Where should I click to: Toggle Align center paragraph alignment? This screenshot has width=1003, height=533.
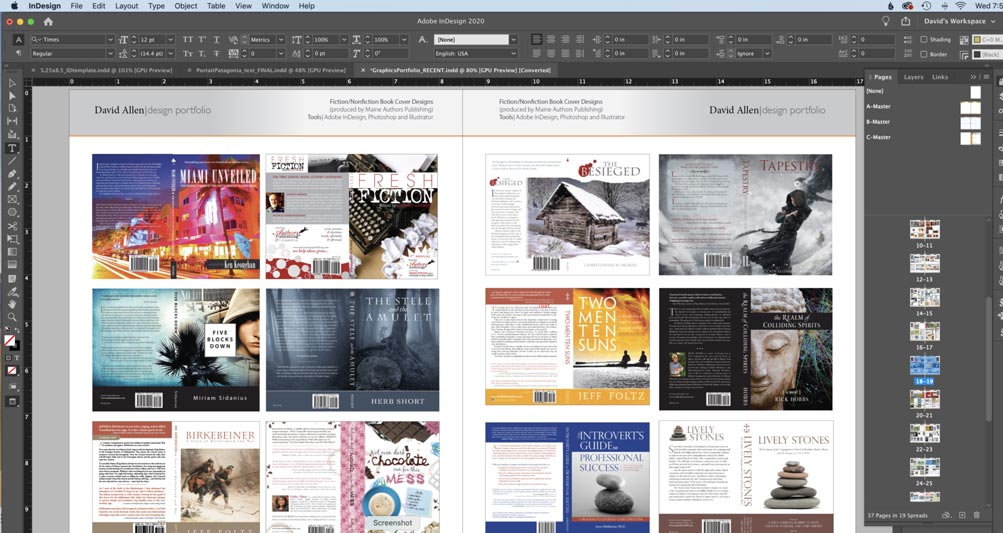(x=551, y=40)
